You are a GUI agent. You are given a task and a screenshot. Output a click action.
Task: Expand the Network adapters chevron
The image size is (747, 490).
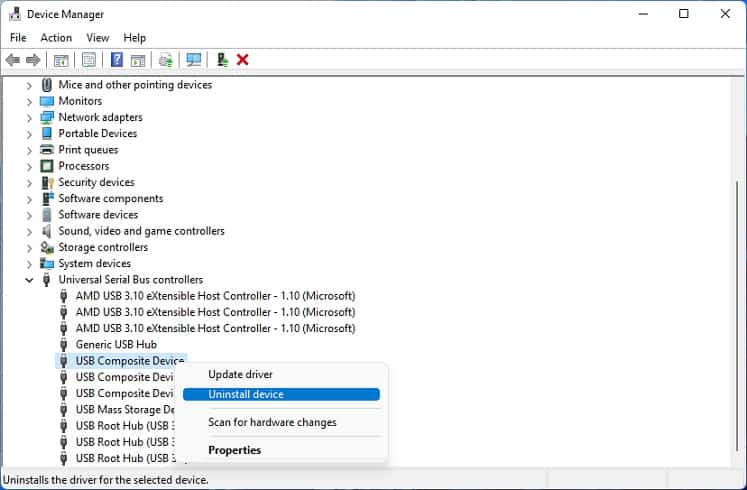(29, 118)
